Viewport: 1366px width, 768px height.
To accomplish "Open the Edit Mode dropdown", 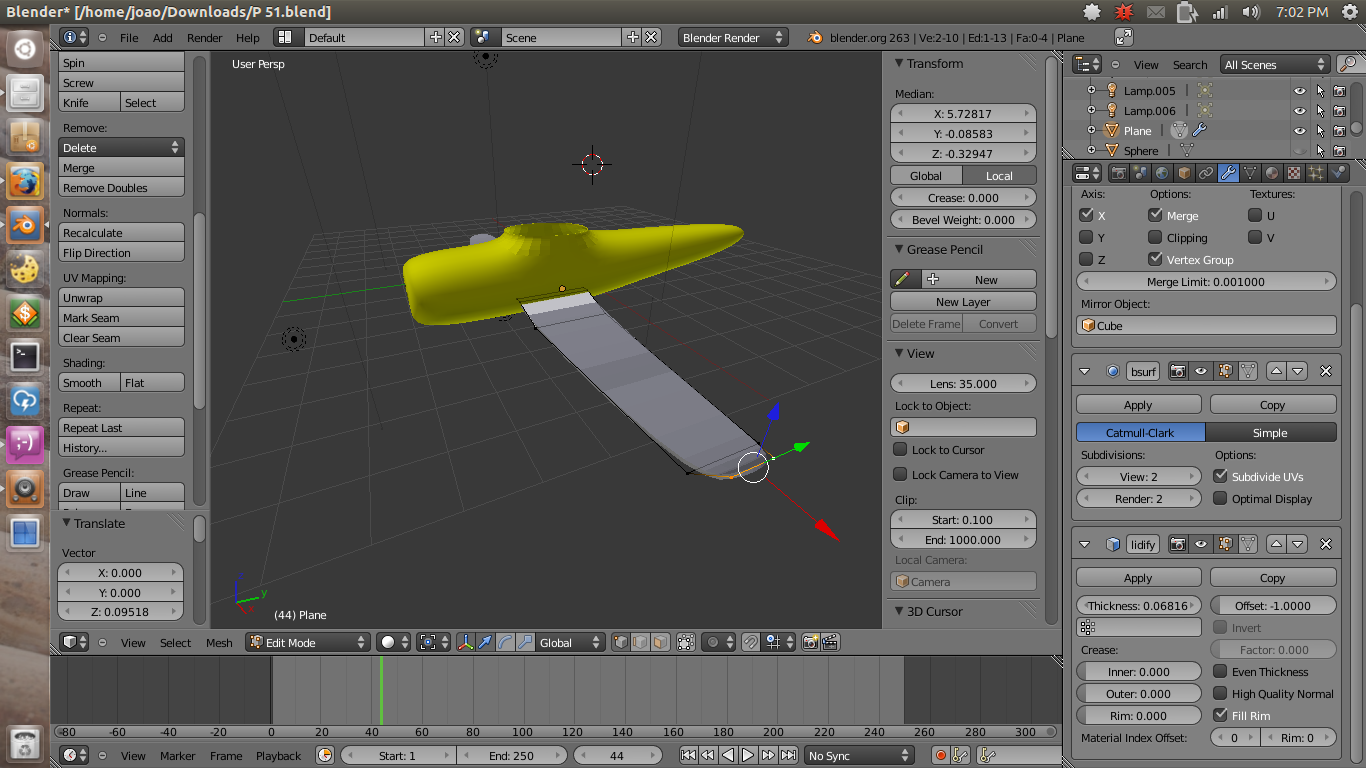I will (307, 642).
